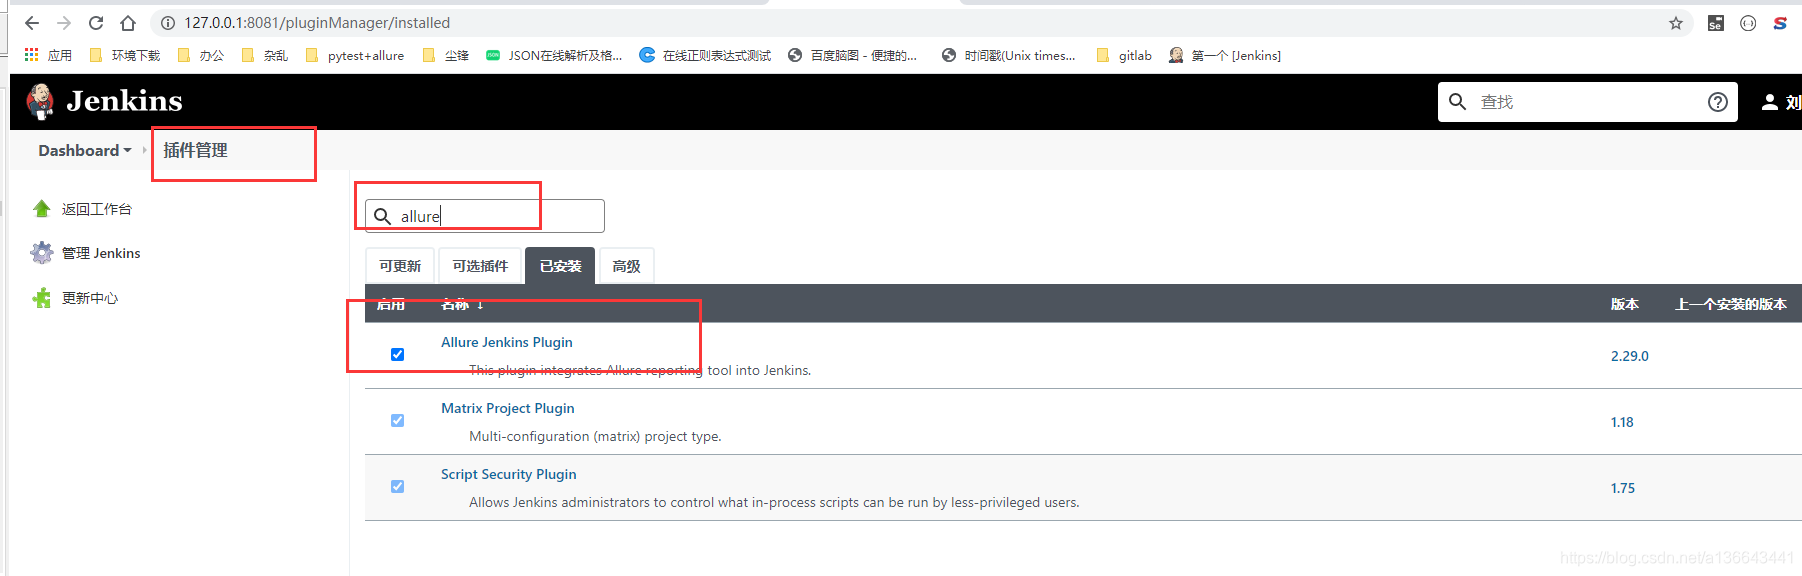Toggle Matrix Project Plugin checkbox

tap(397, 420)
